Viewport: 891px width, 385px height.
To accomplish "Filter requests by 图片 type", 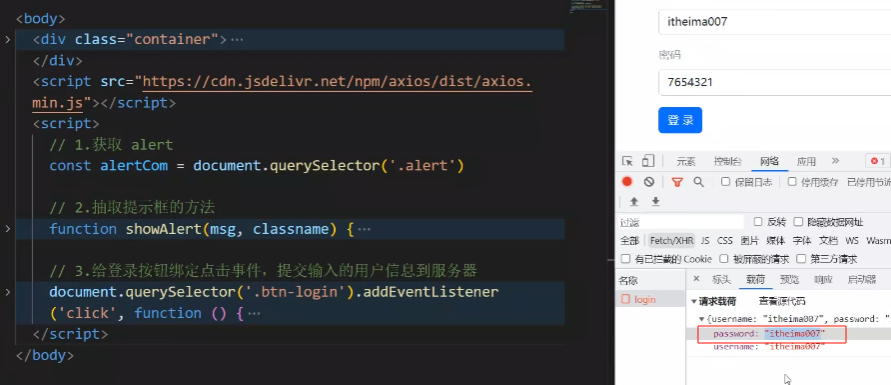I will pyautogui.click(x=750, y=240).
